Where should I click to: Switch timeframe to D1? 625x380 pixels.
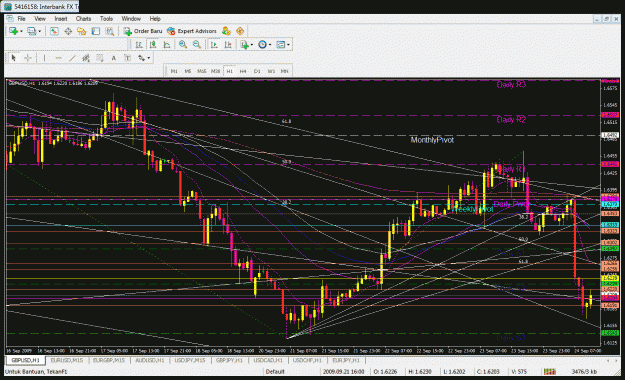[x=257, y=71]
